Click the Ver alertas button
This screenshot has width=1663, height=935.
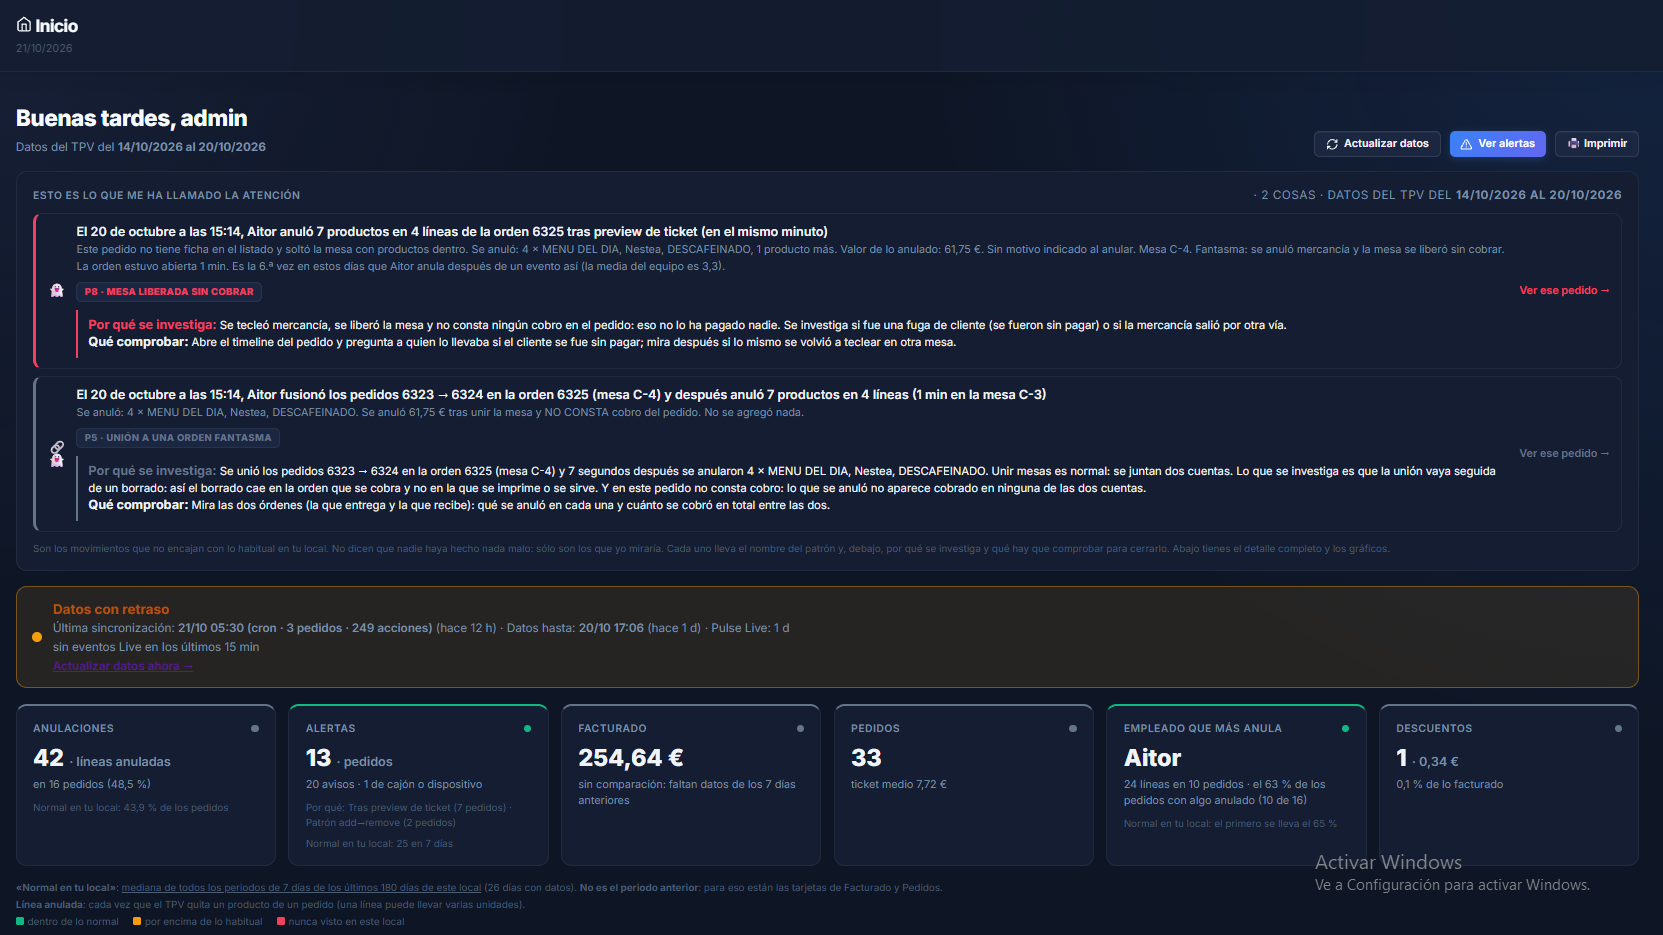(x=1498, y=144)
